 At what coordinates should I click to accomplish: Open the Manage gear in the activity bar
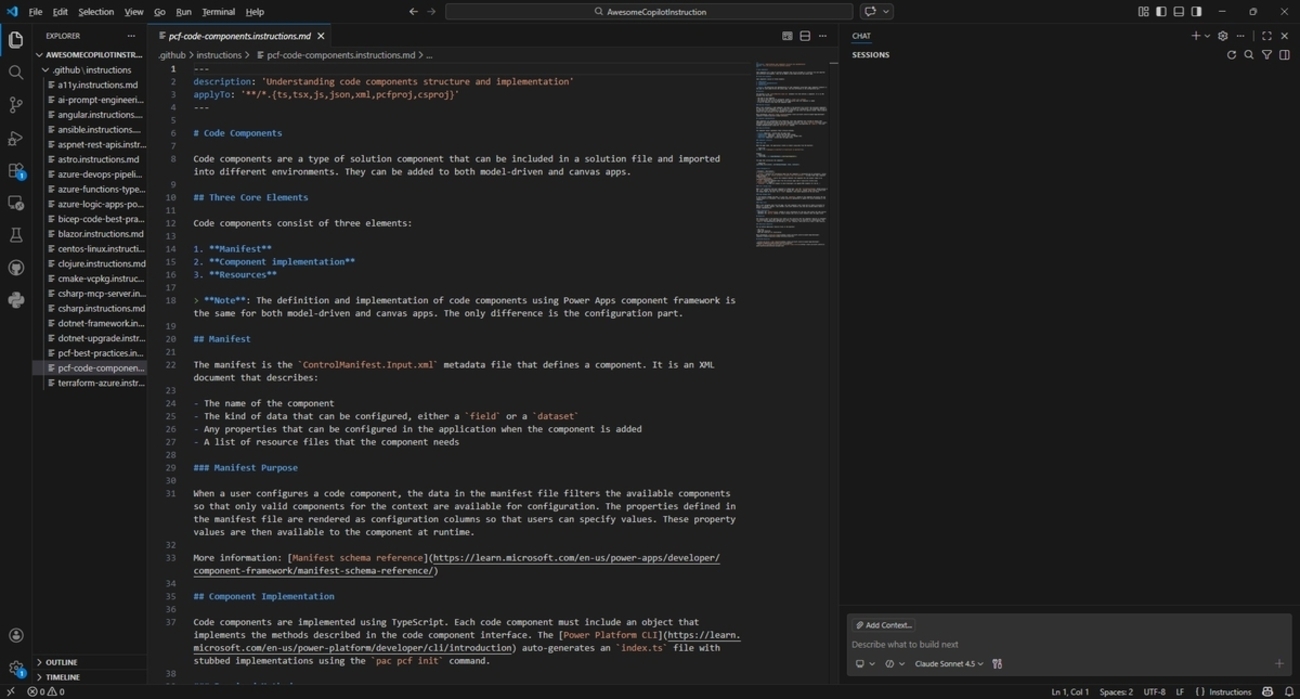click(x=16, y=668)
